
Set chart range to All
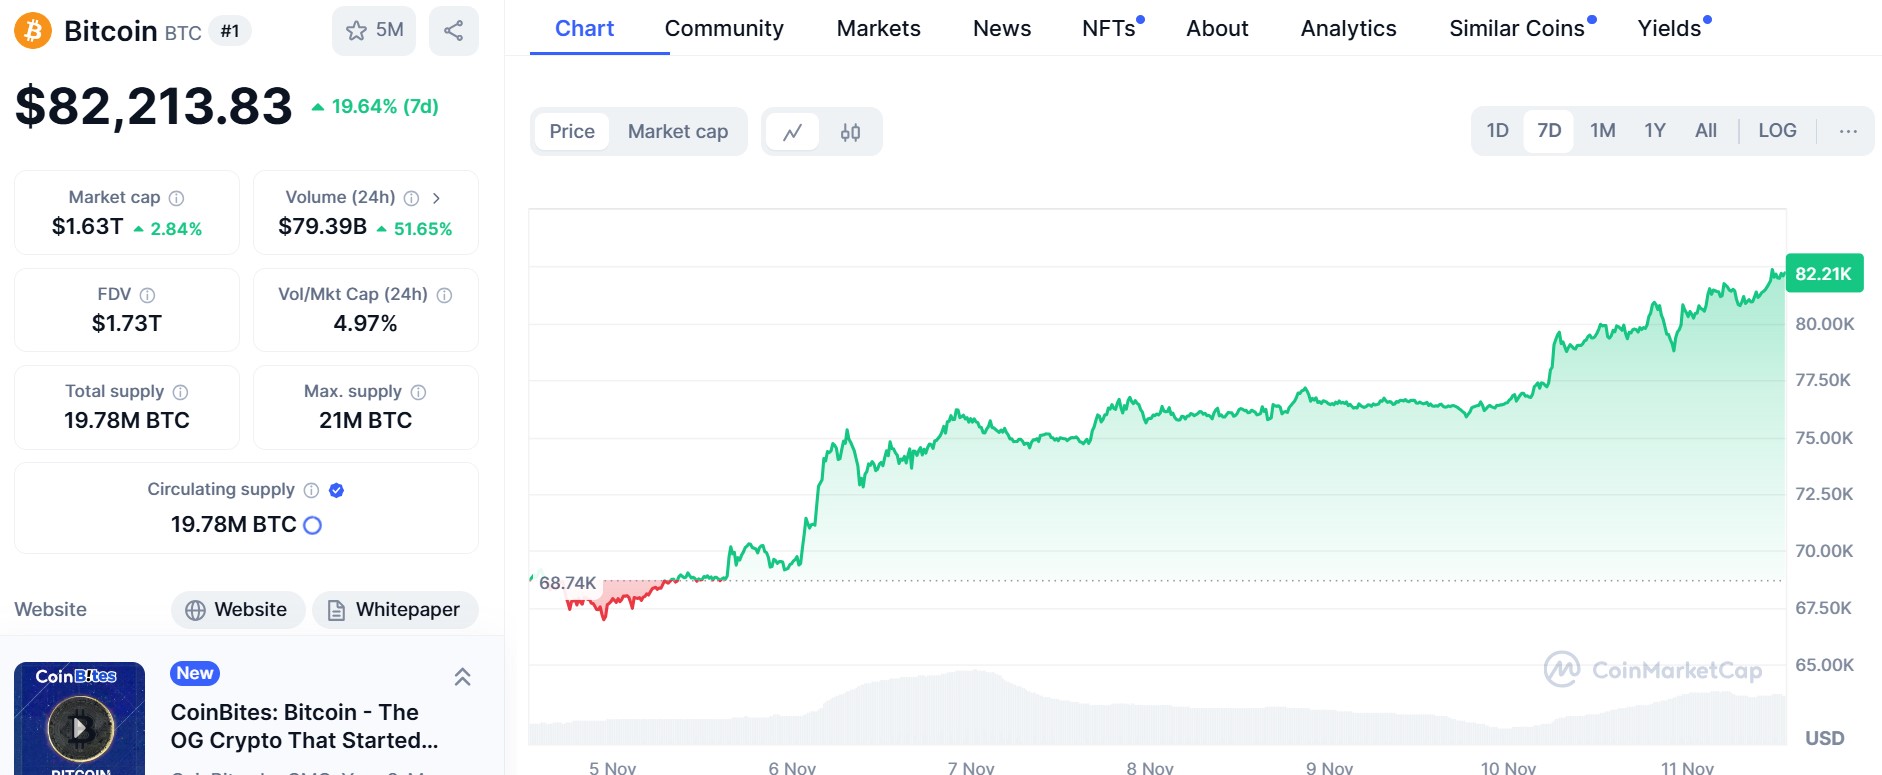click(1706, 131)
